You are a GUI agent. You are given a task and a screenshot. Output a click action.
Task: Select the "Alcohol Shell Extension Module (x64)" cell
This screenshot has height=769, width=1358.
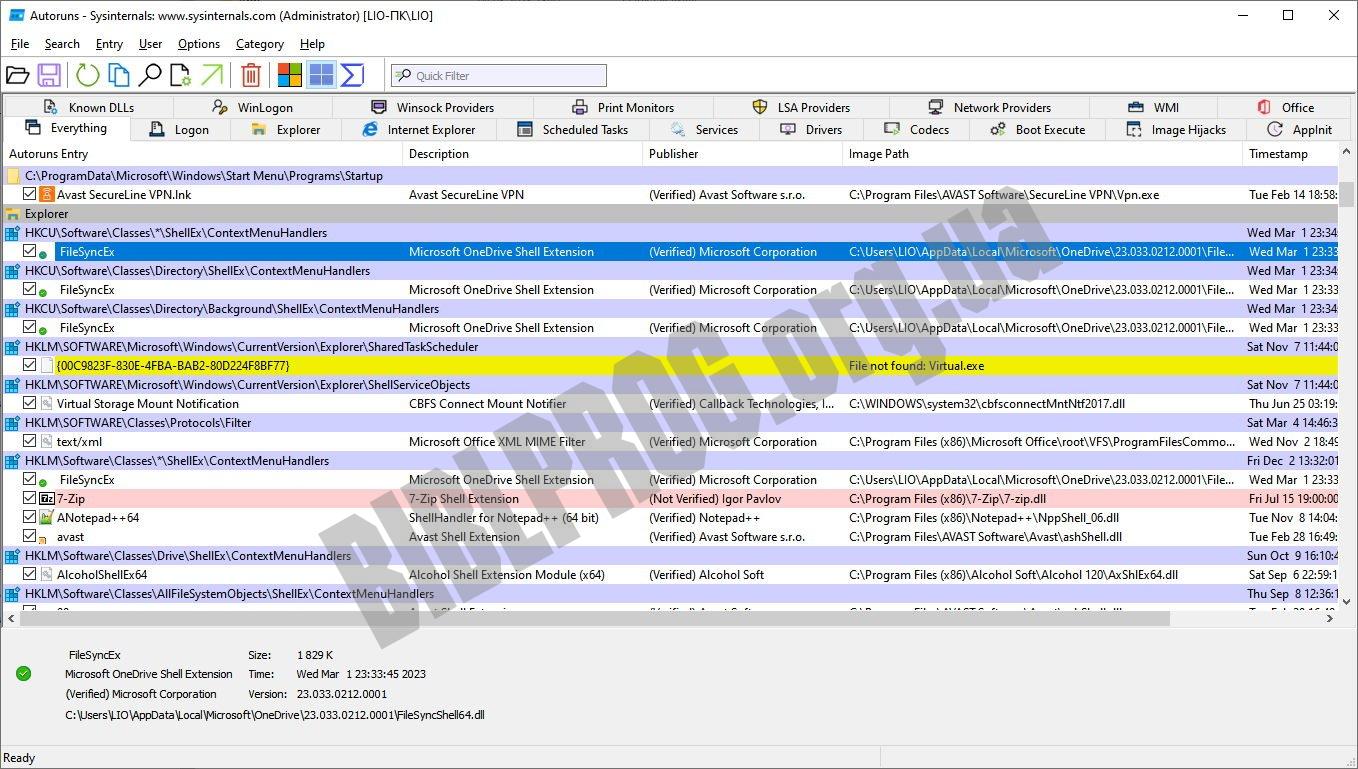click(x=507, y=575)
